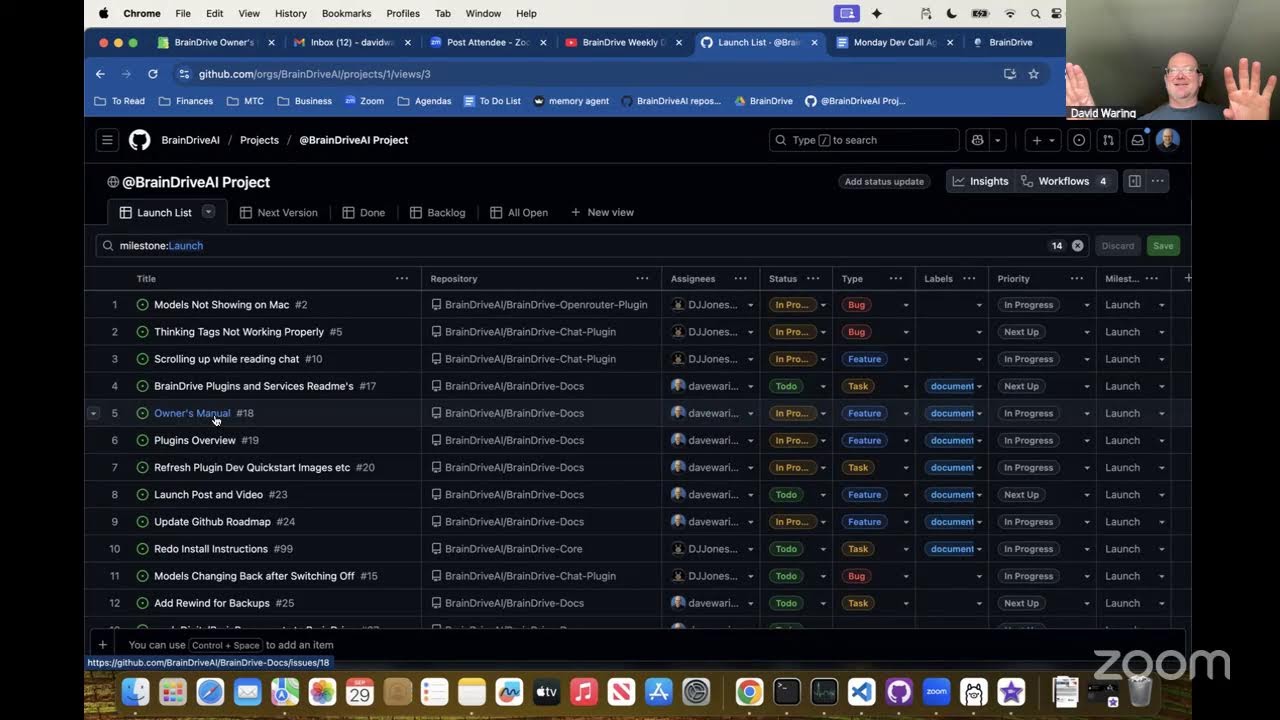Click the green Save button
The height and width of the screenshot is (720, 1280).
click(1163, 246)
